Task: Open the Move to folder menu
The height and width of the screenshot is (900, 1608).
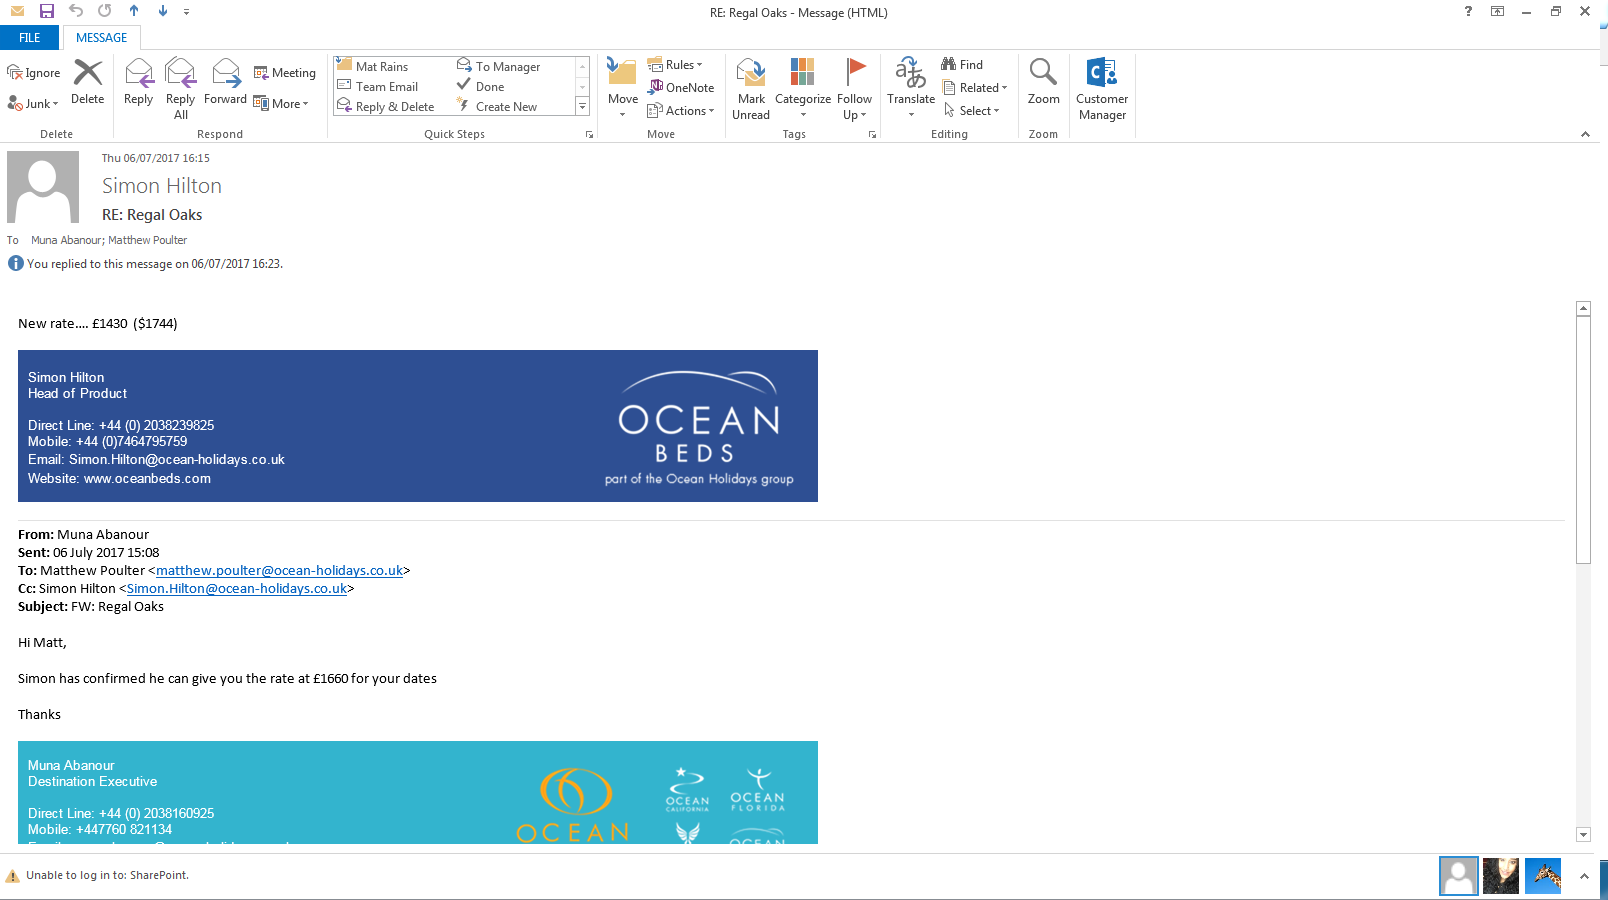Action: [x=622, y=88]
